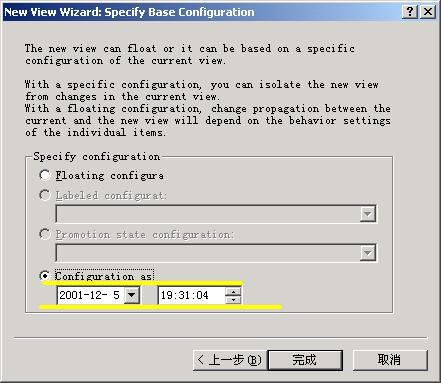Viewport: 441px width, 383px height.
Task: Open the Labeled configuration dropdown list
Action: coord(368,214)
